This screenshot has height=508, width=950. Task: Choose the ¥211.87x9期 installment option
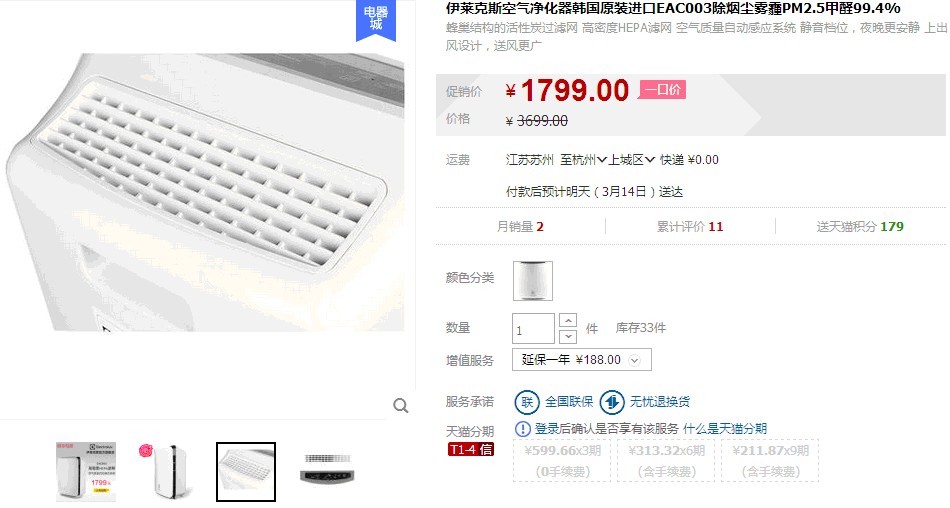pos(770,461)
